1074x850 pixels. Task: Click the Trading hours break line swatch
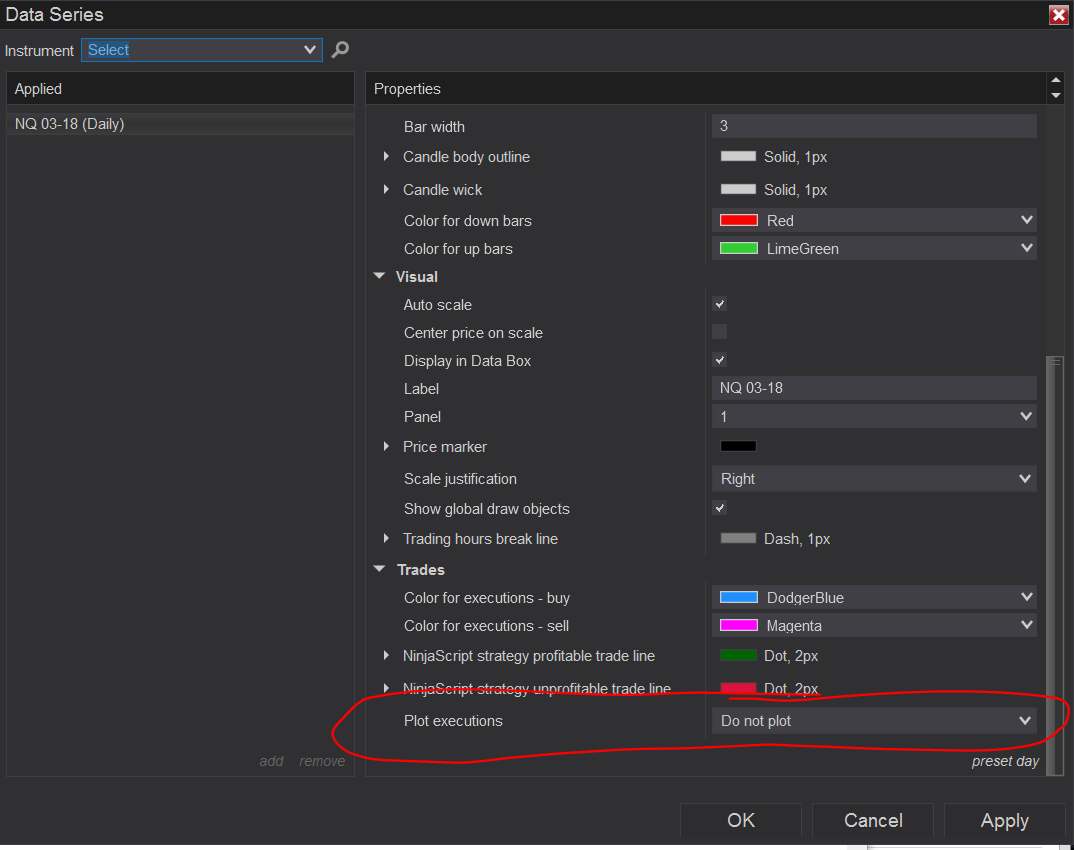pos(738,538)
